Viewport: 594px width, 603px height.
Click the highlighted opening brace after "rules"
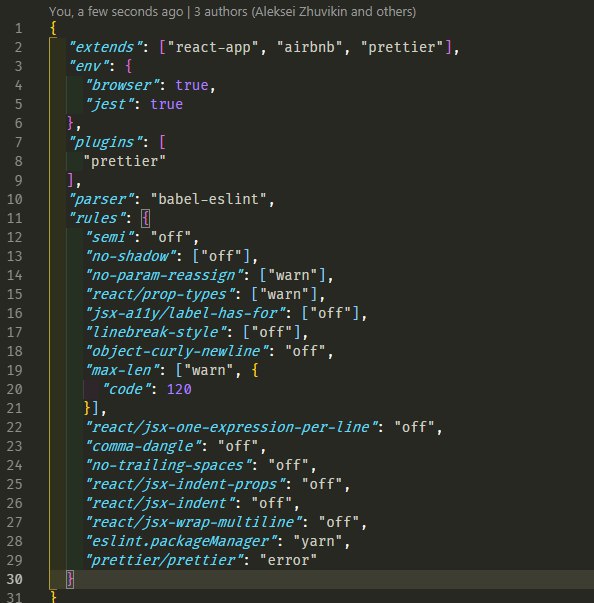click(x=145, y=218)
